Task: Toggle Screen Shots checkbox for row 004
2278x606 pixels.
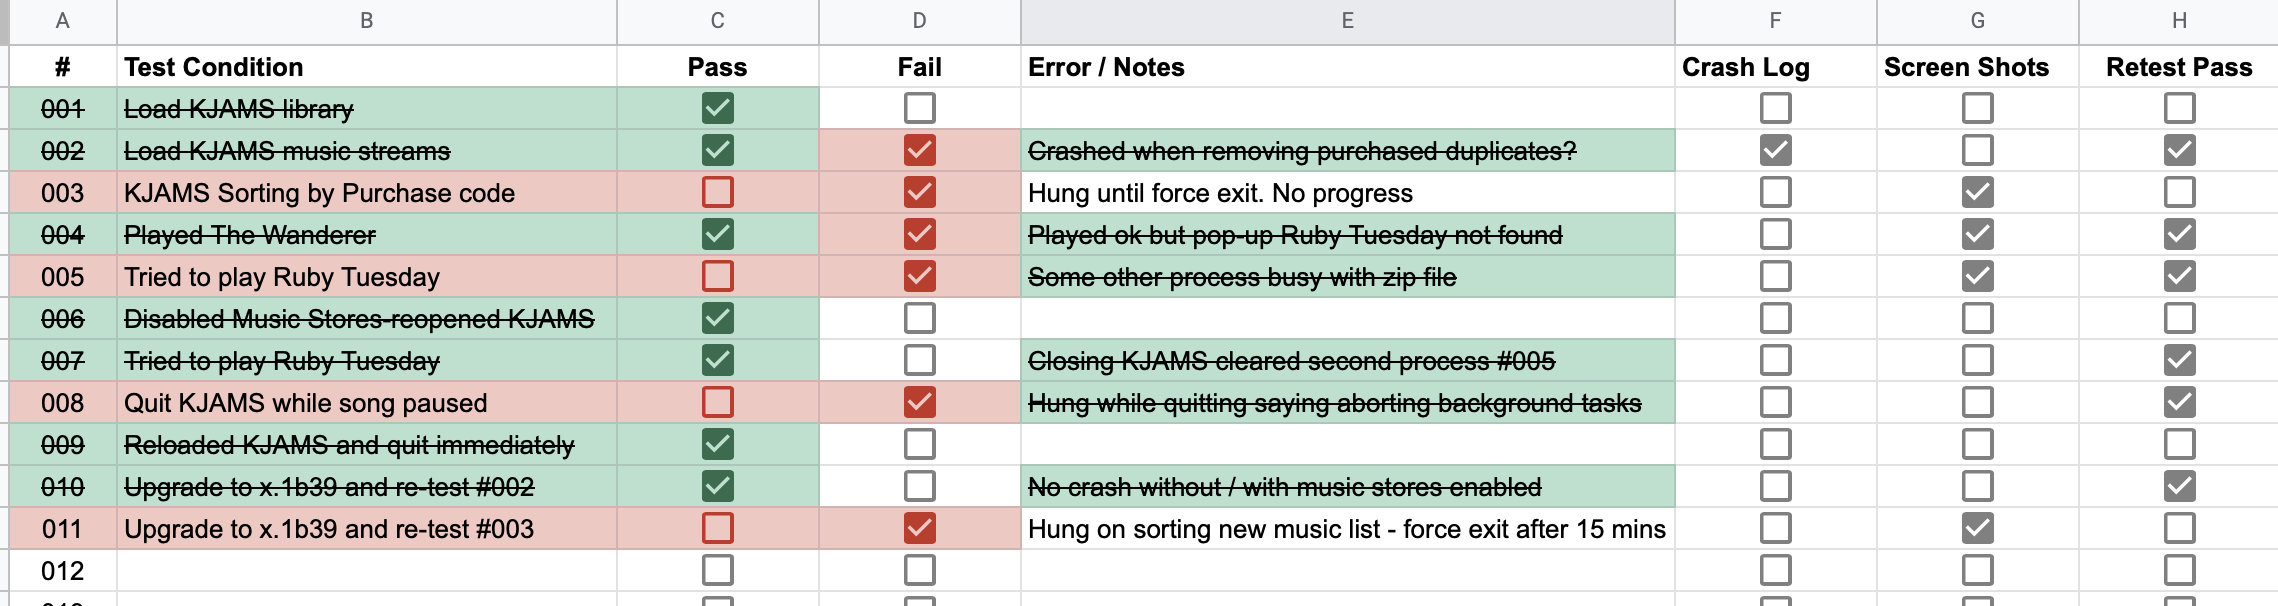Action: (x=1977, y=234)
